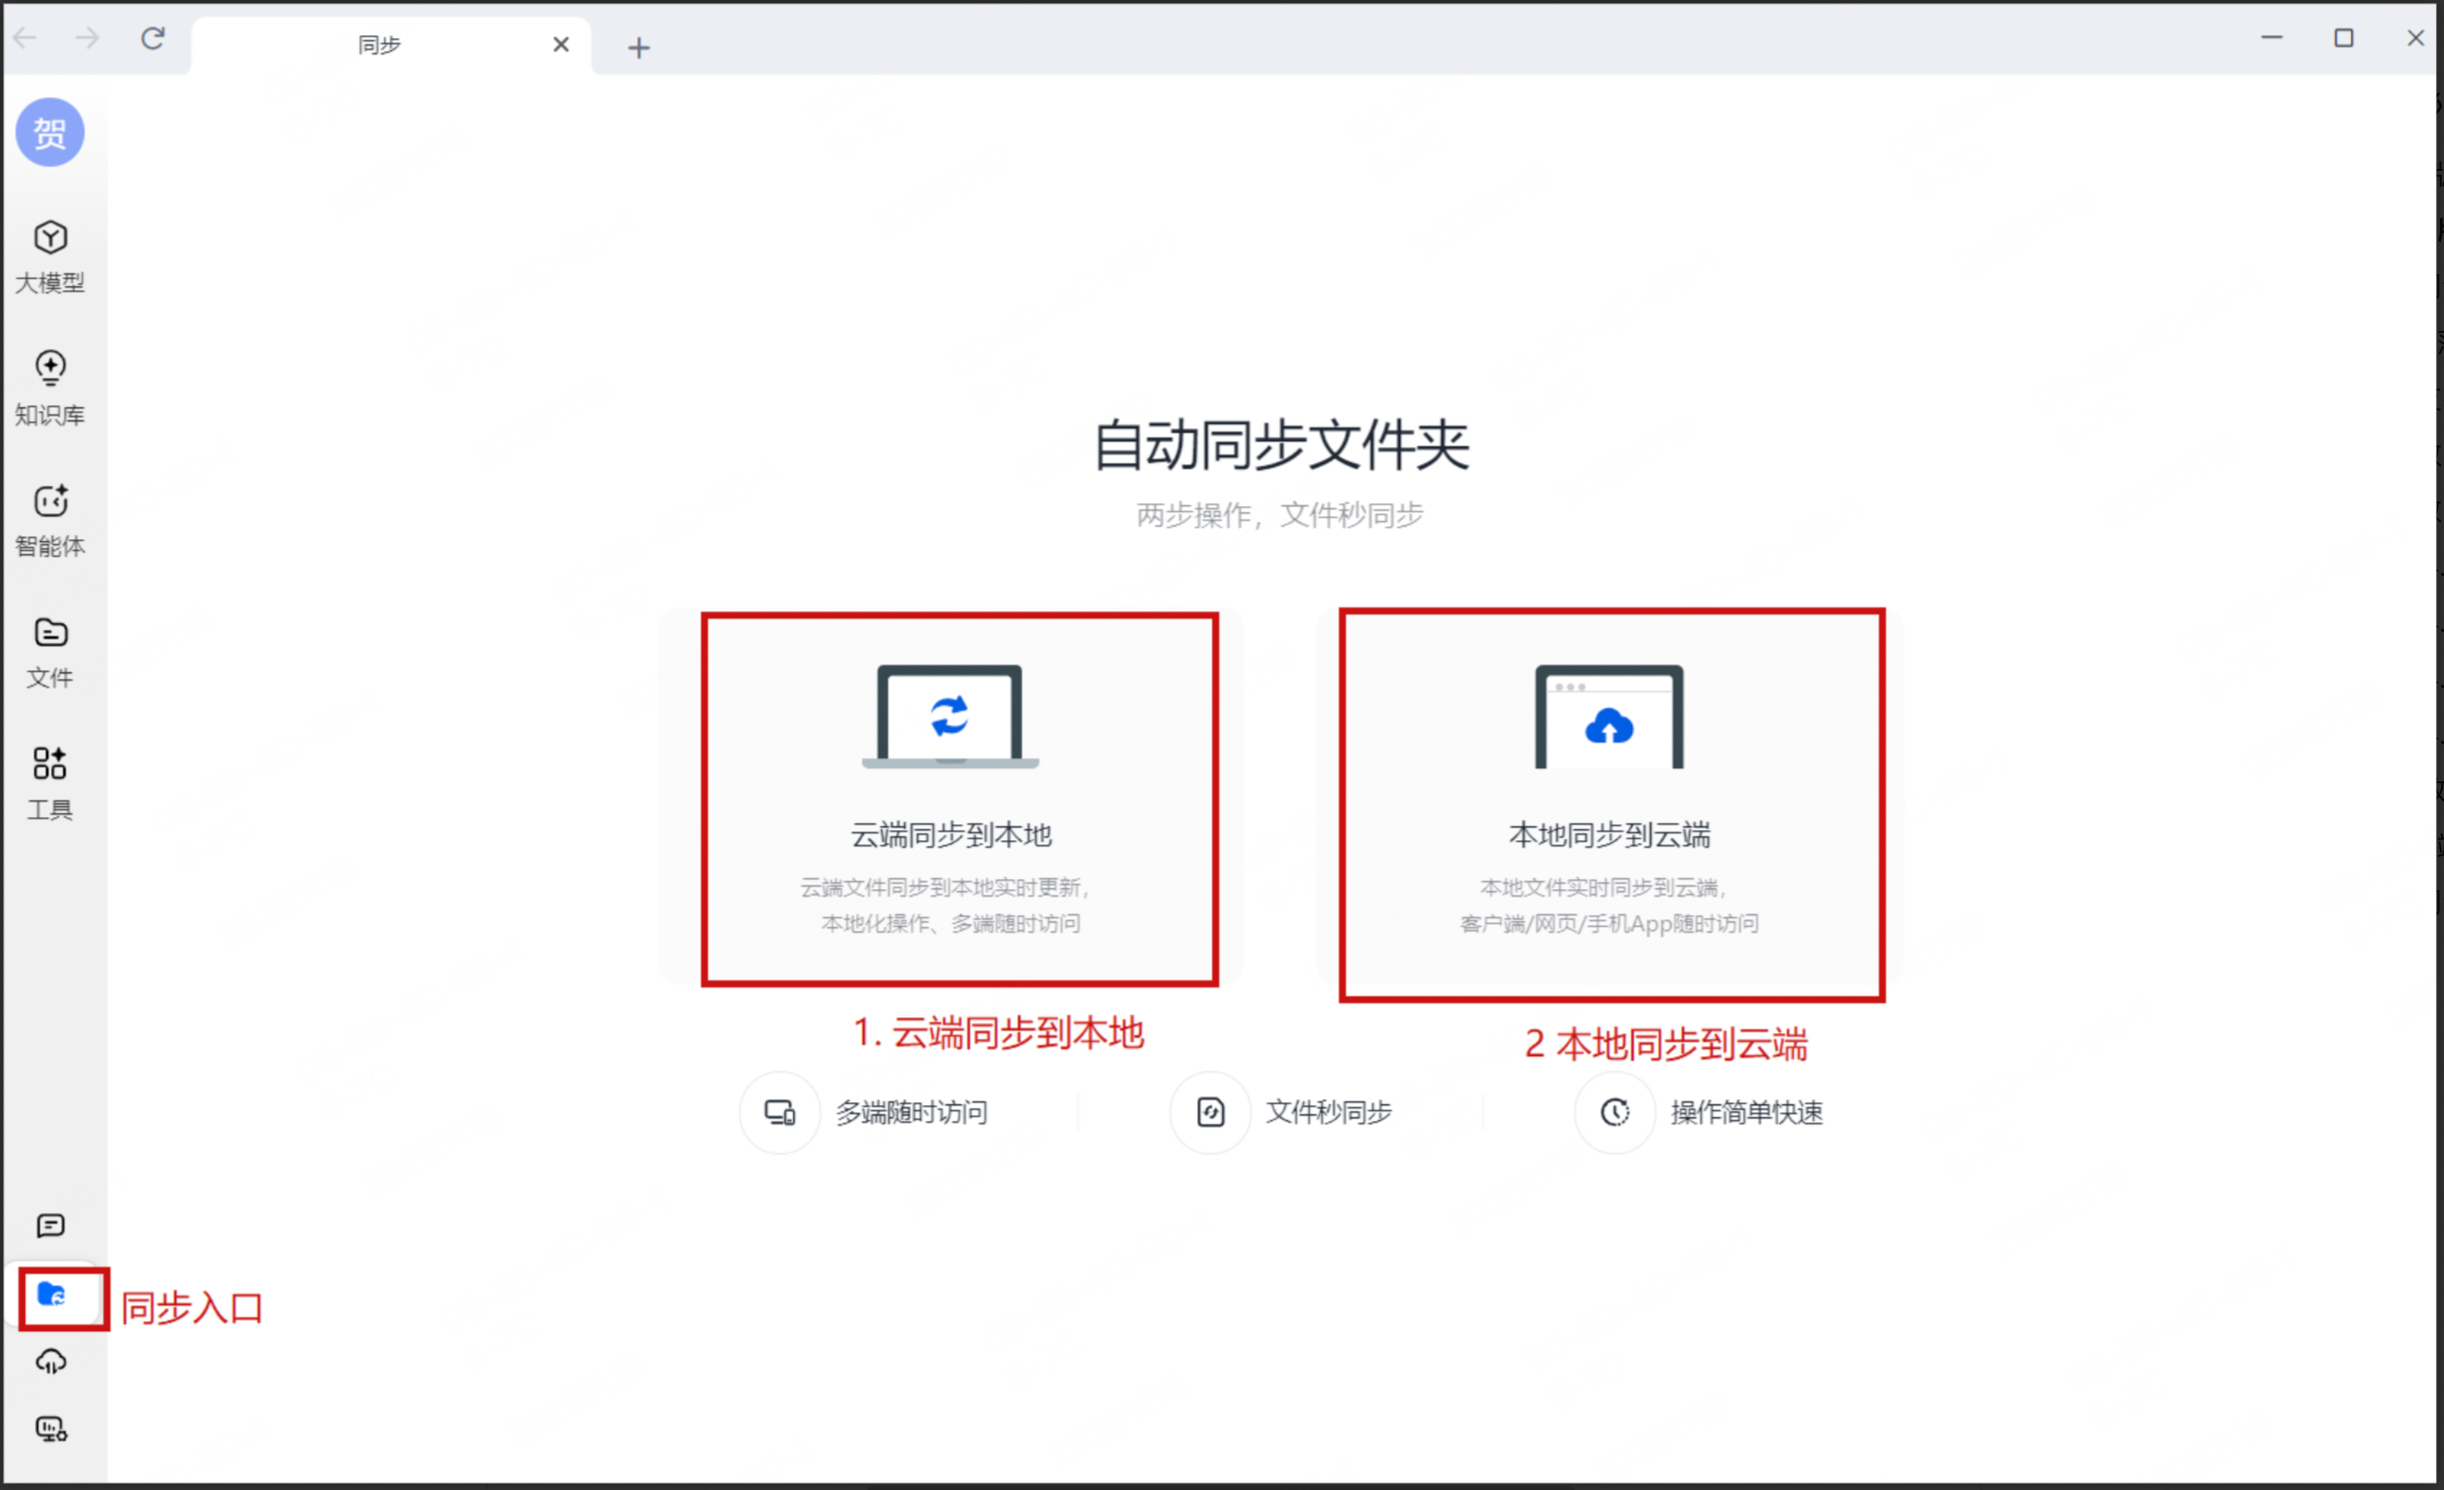The height and width of the screenshot is (1490, 2444).
Task: Click the 贺 user avatar
Action: pos(50,131)
